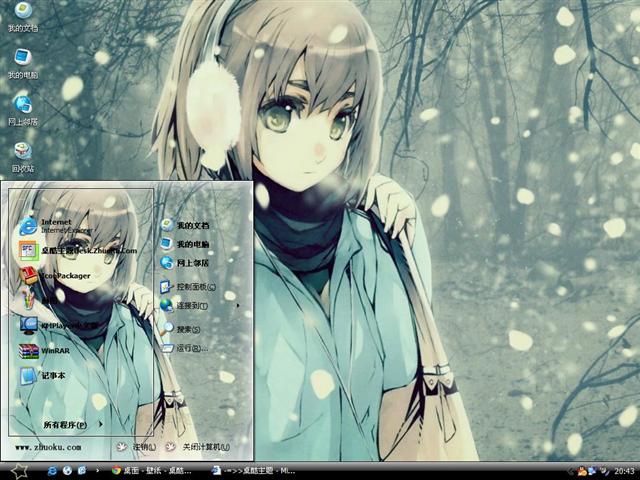Click the star-shaped Start button
640x480 pixels.
18,471
